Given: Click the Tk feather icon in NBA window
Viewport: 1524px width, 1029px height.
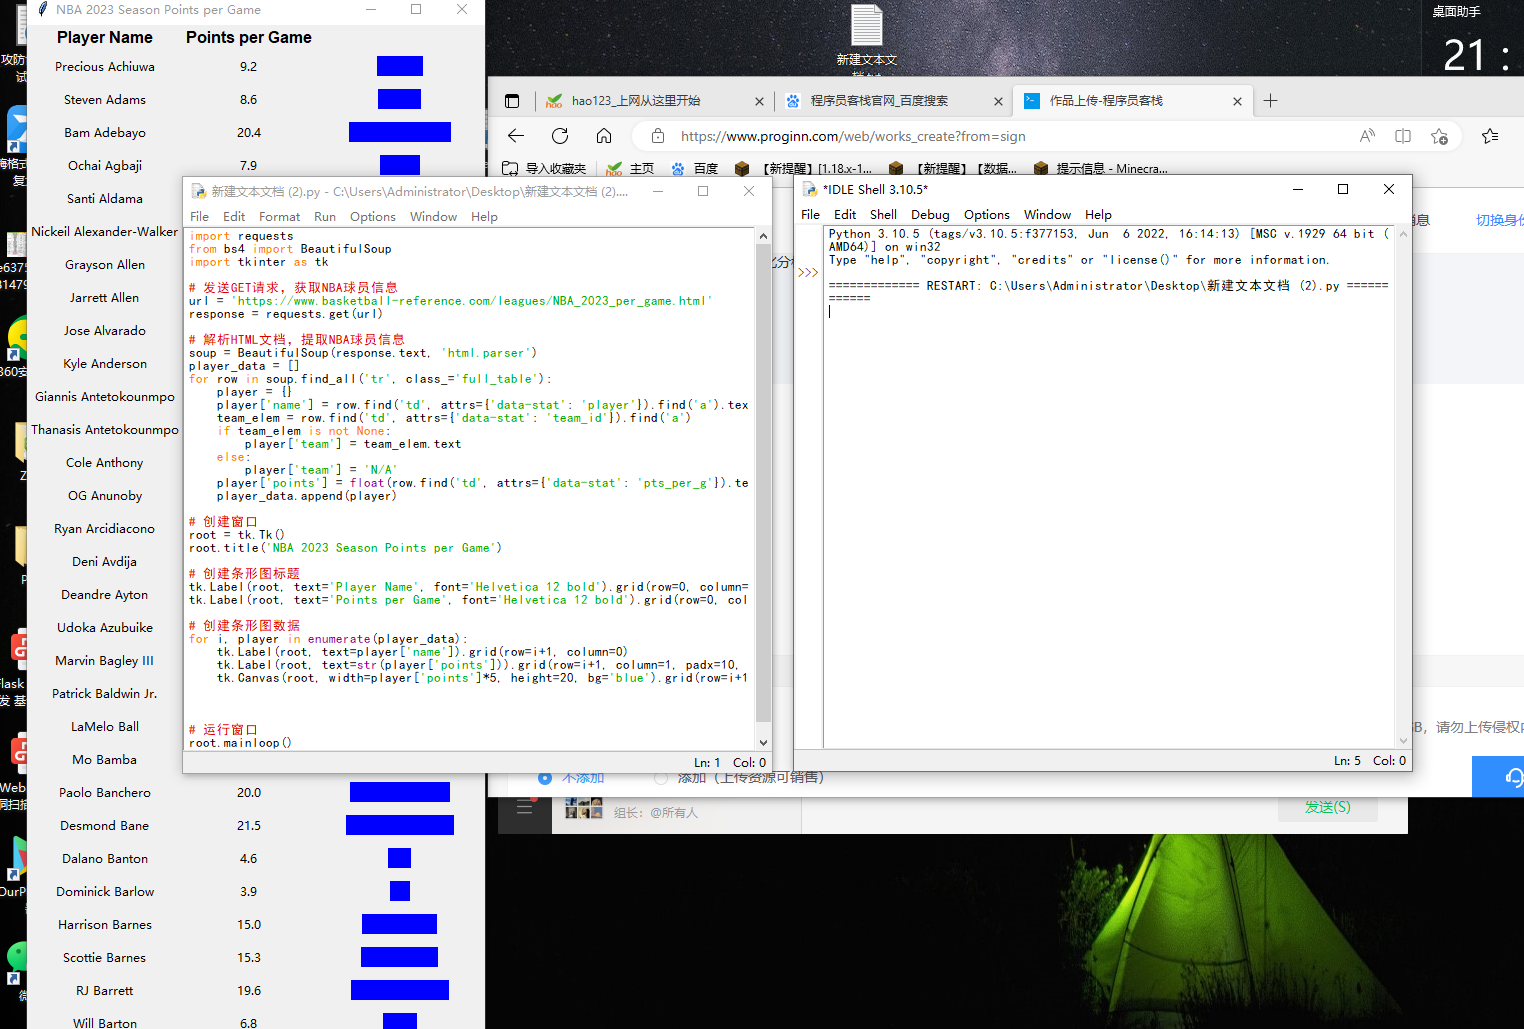Looking at the screenshot, I should tap(42, 9).
